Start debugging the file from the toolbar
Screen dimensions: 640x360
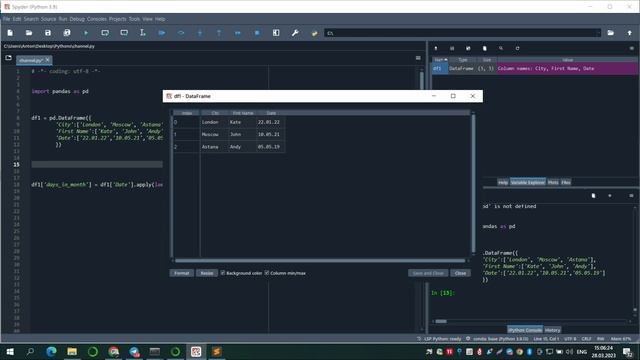(162, 33)
